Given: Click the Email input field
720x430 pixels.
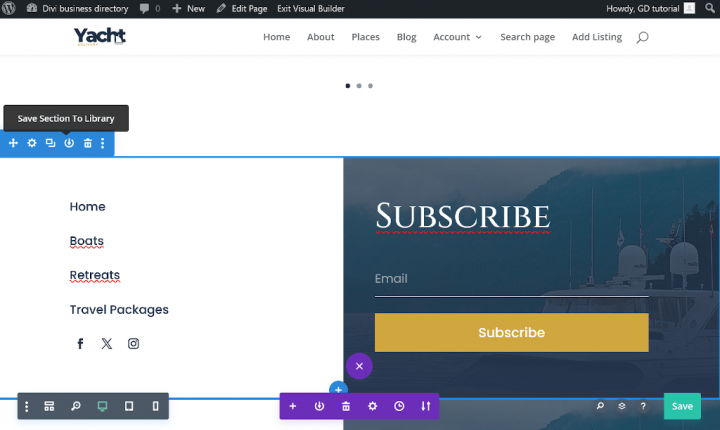Looking at the screenshot, I should pos(511,279).
